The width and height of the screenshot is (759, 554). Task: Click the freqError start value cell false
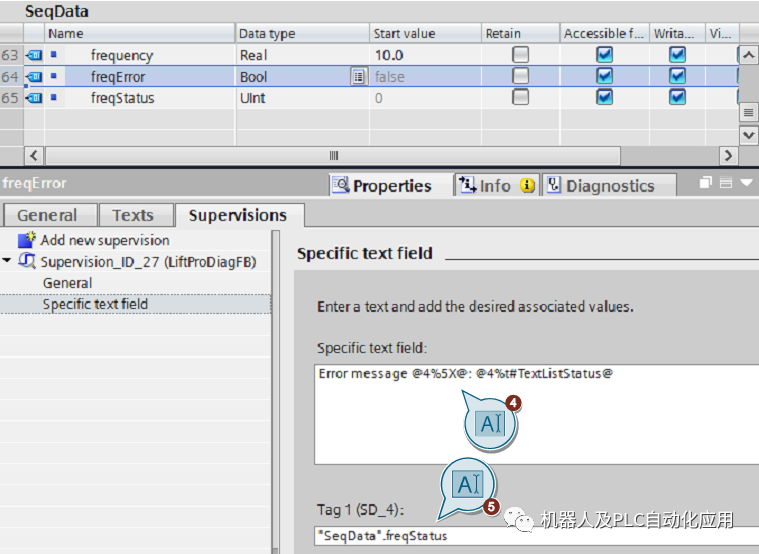pyautogui.click(x=425, y=77)
